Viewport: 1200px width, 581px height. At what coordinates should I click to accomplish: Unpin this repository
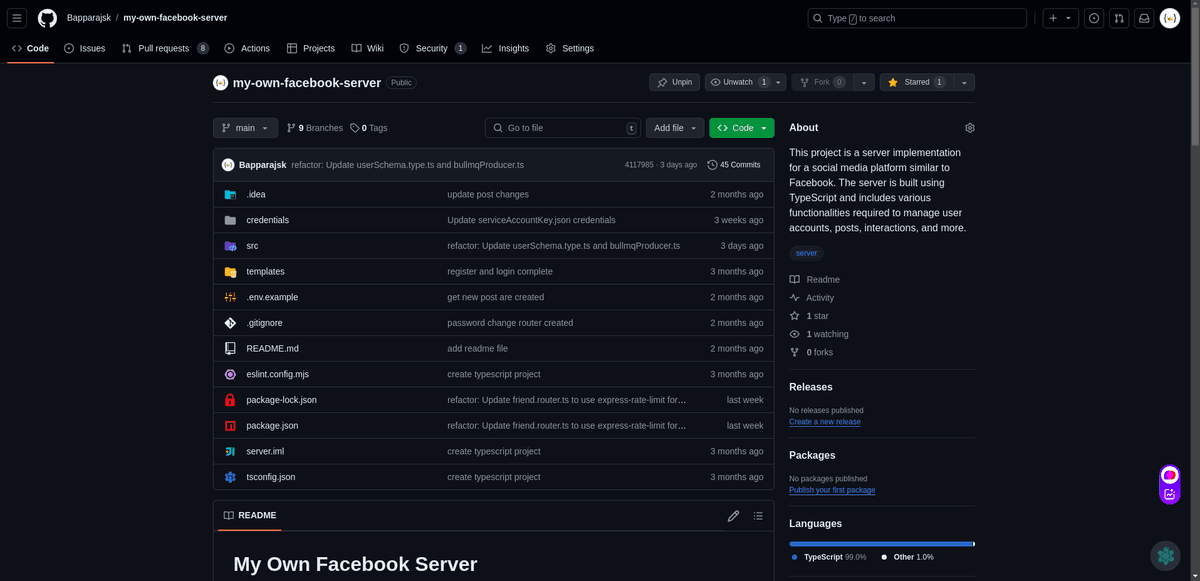coord(674,81)
